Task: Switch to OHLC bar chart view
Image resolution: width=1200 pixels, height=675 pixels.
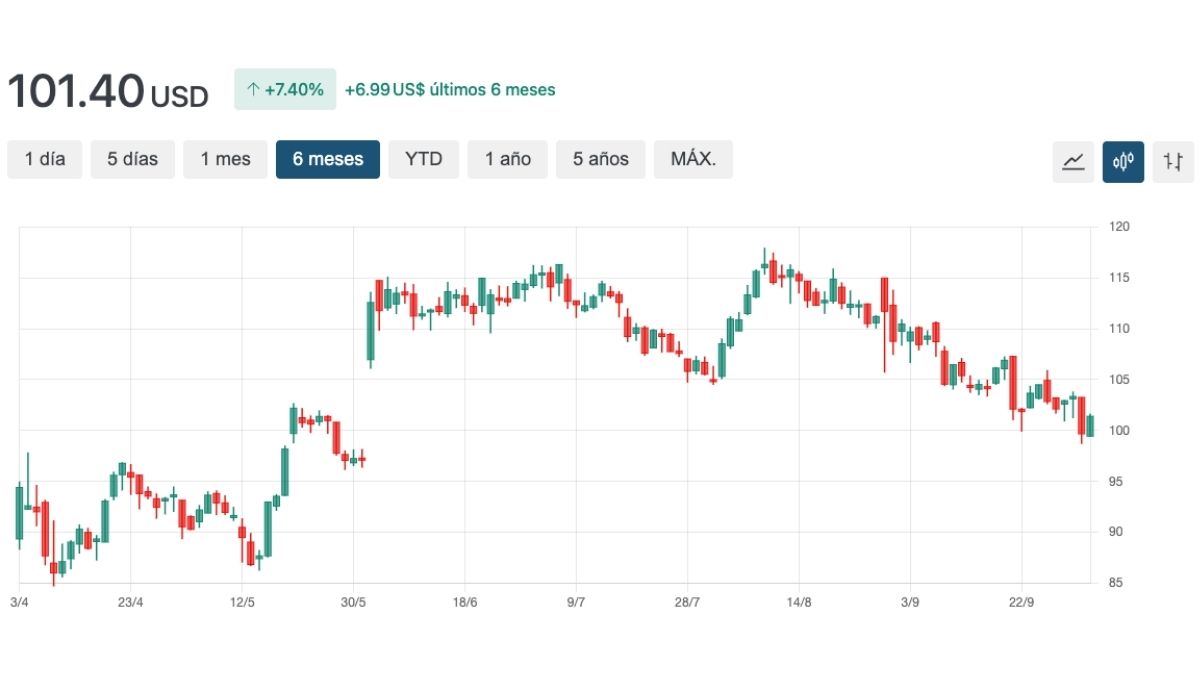Action: (1173, 161)
